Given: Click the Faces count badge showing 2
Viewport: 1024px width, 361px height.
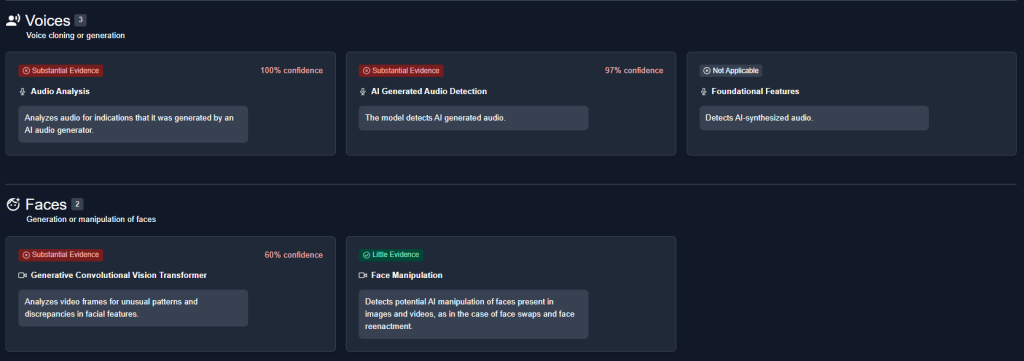Looking at the screenshot, I should 77,204.
